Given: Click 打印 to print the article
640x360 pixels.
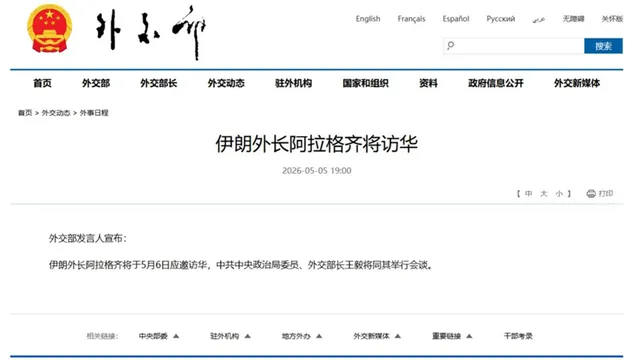Looking at the screenshot, I should pyautogui.click(x=606, y=193).
